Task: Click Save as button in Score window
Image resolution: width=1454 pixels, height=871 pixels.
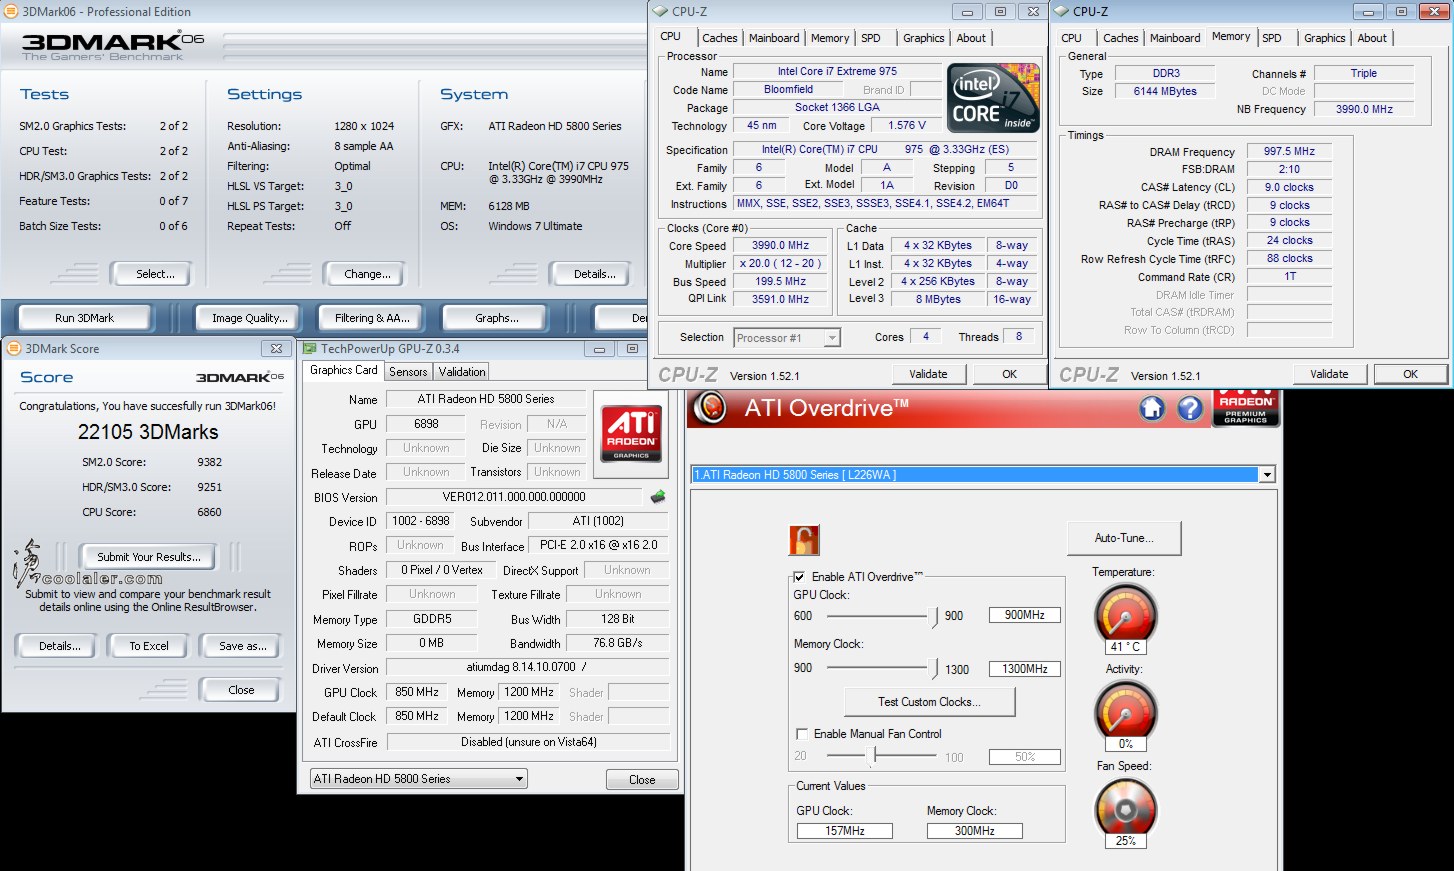Action: coord(243,646)
